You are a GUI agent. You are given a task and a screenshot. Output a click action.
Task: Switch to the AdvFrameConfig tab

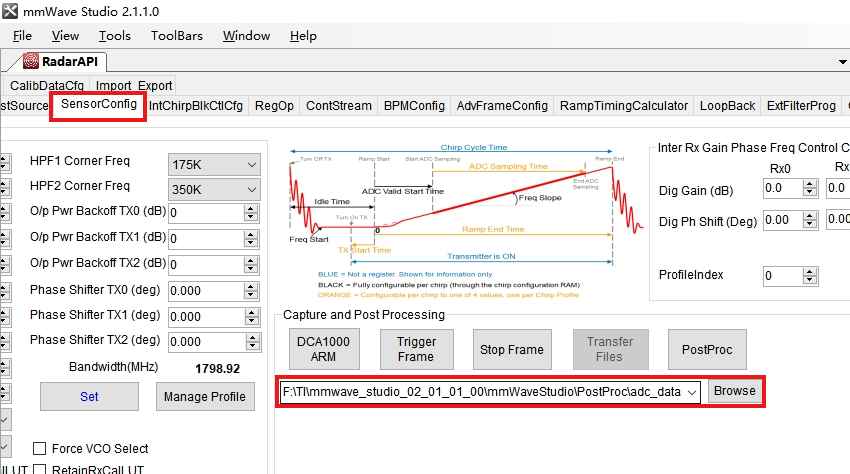coord(502,106)
